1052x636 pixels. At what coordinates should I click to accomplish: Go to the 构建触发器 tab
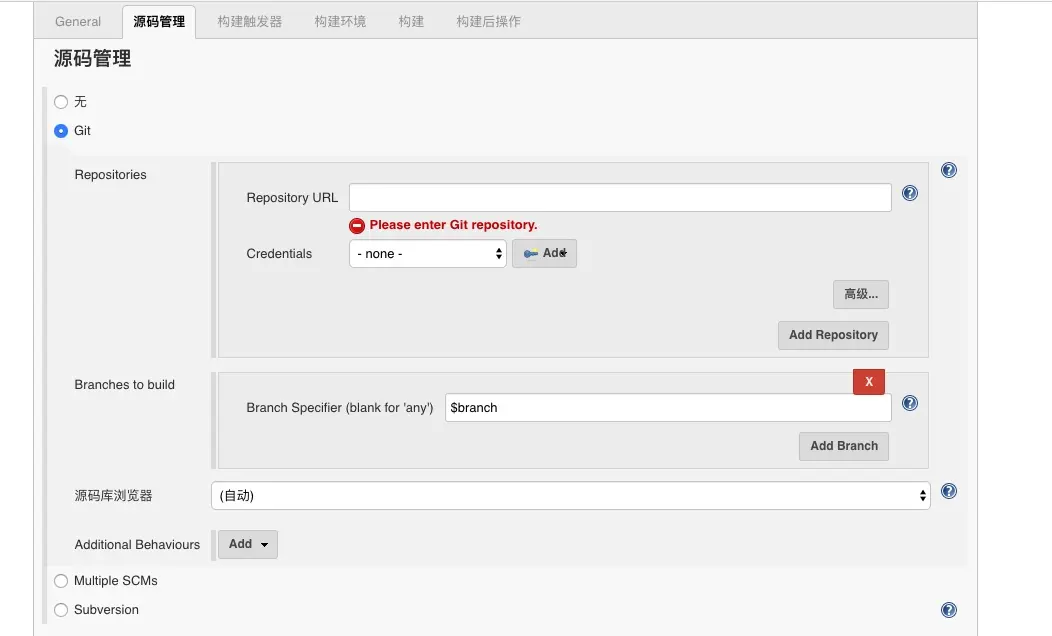click(250, 21)
